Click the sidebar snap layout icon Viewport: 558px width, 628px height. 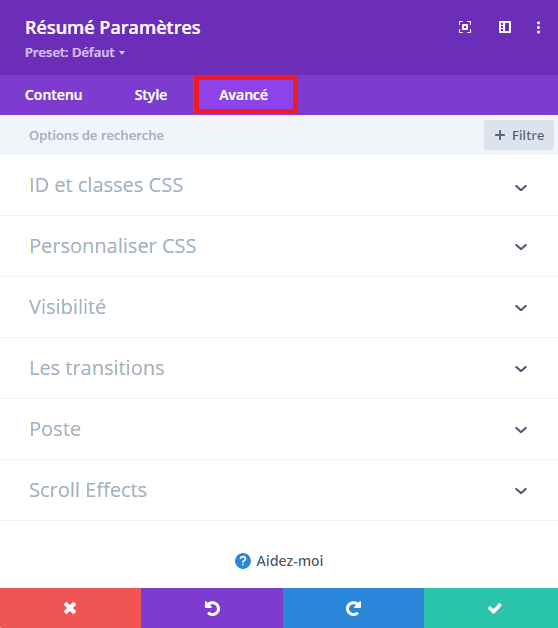(505, 27)
